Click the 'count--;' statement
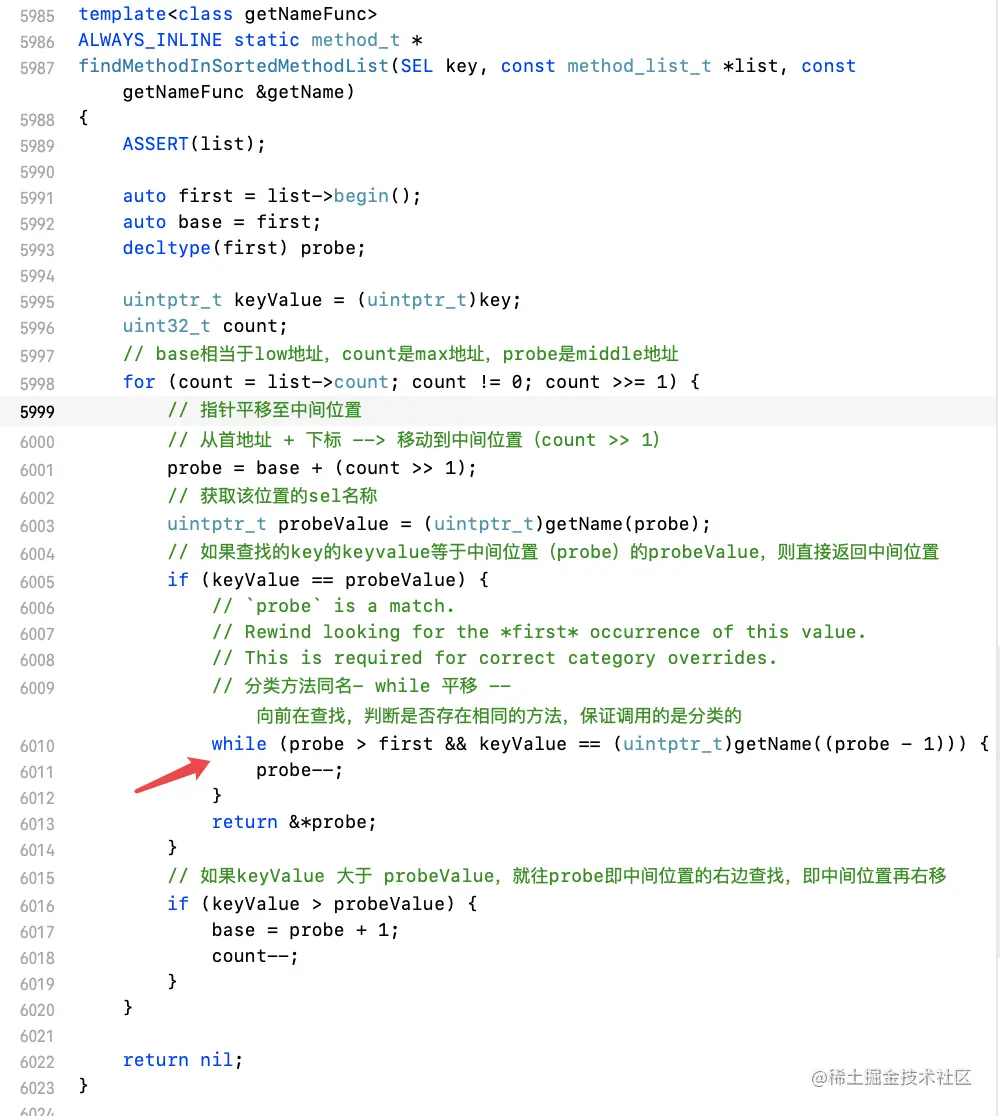Image resolution: width=1000 pixels, height=1116 pixels. point(255,956)
